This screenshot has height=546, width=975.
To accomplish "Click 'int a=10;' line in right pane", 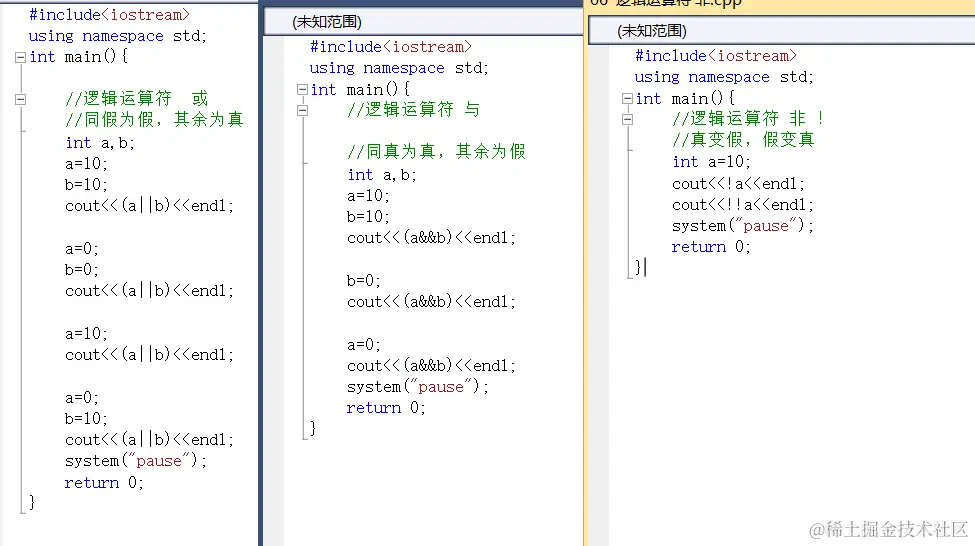I will pyautogui.click(x=711, y=162).
